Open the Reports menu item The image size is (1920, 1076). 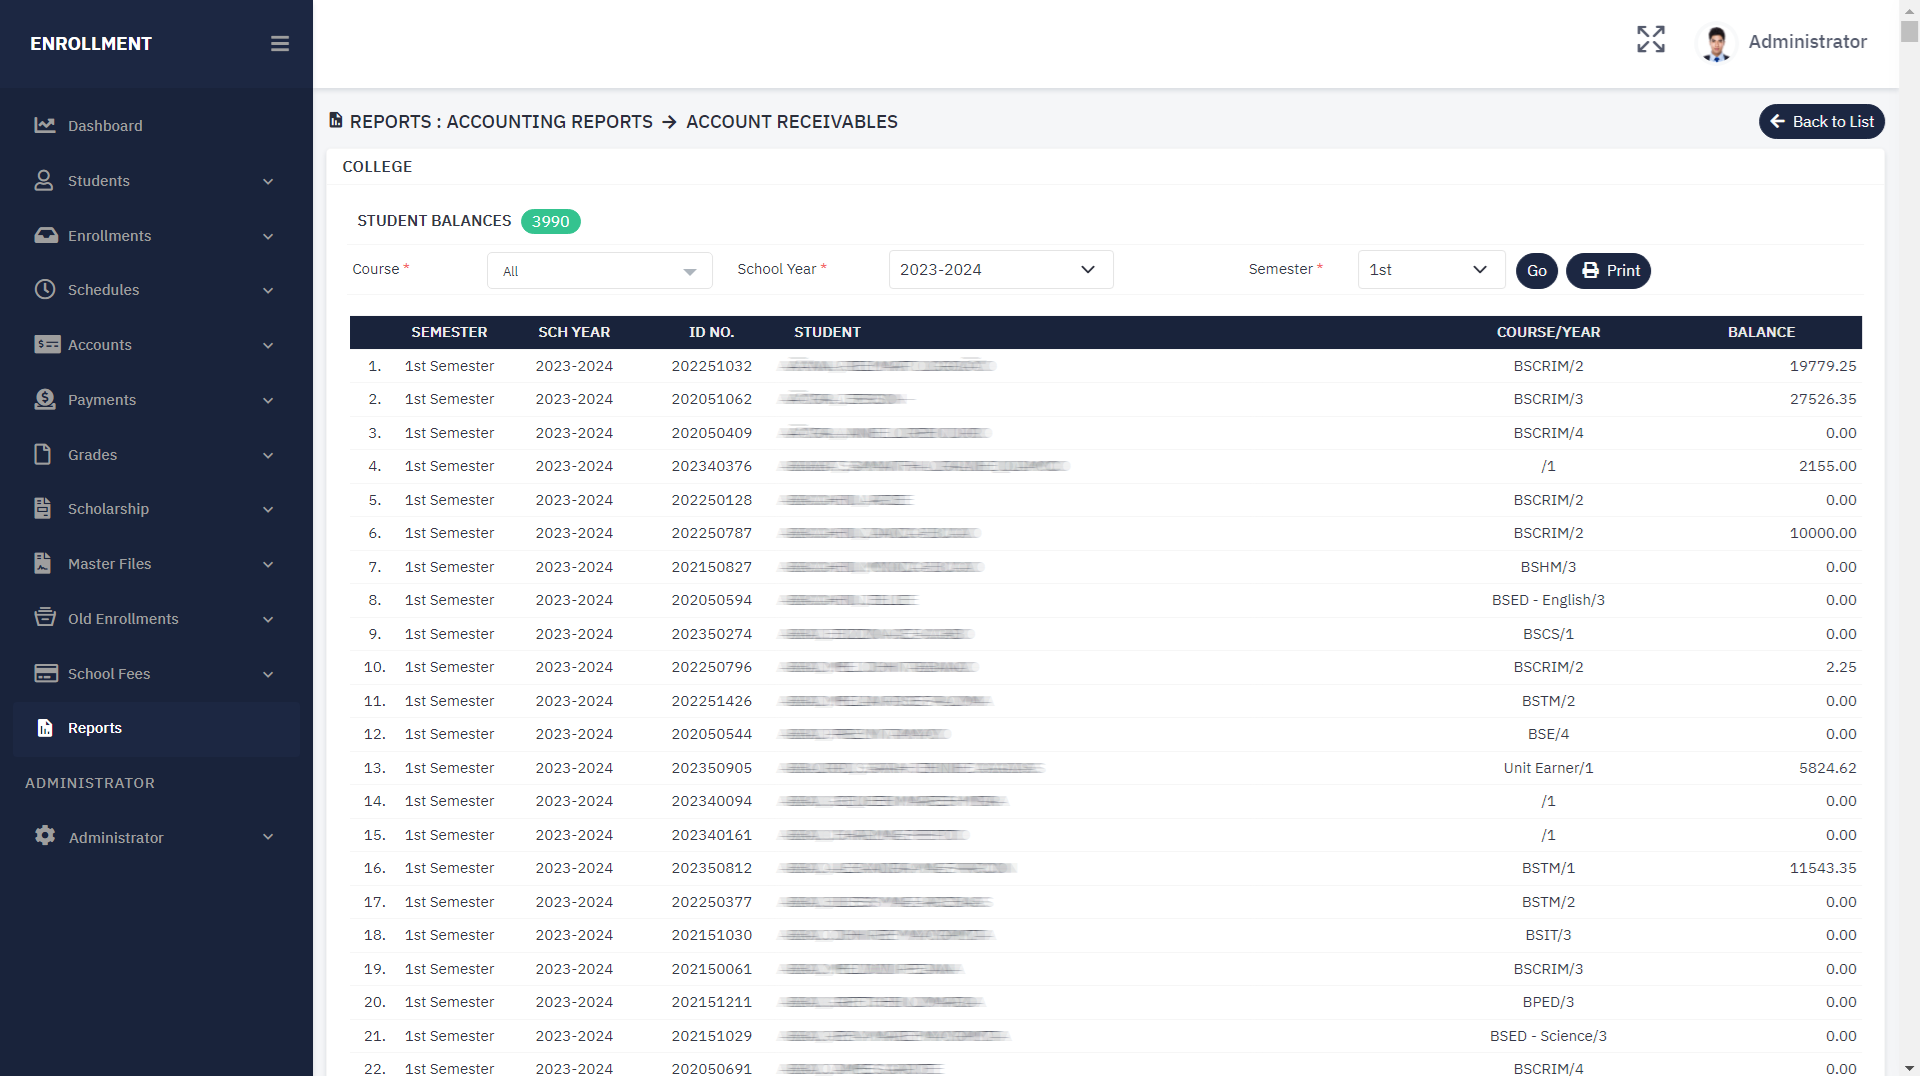[95, 728]
